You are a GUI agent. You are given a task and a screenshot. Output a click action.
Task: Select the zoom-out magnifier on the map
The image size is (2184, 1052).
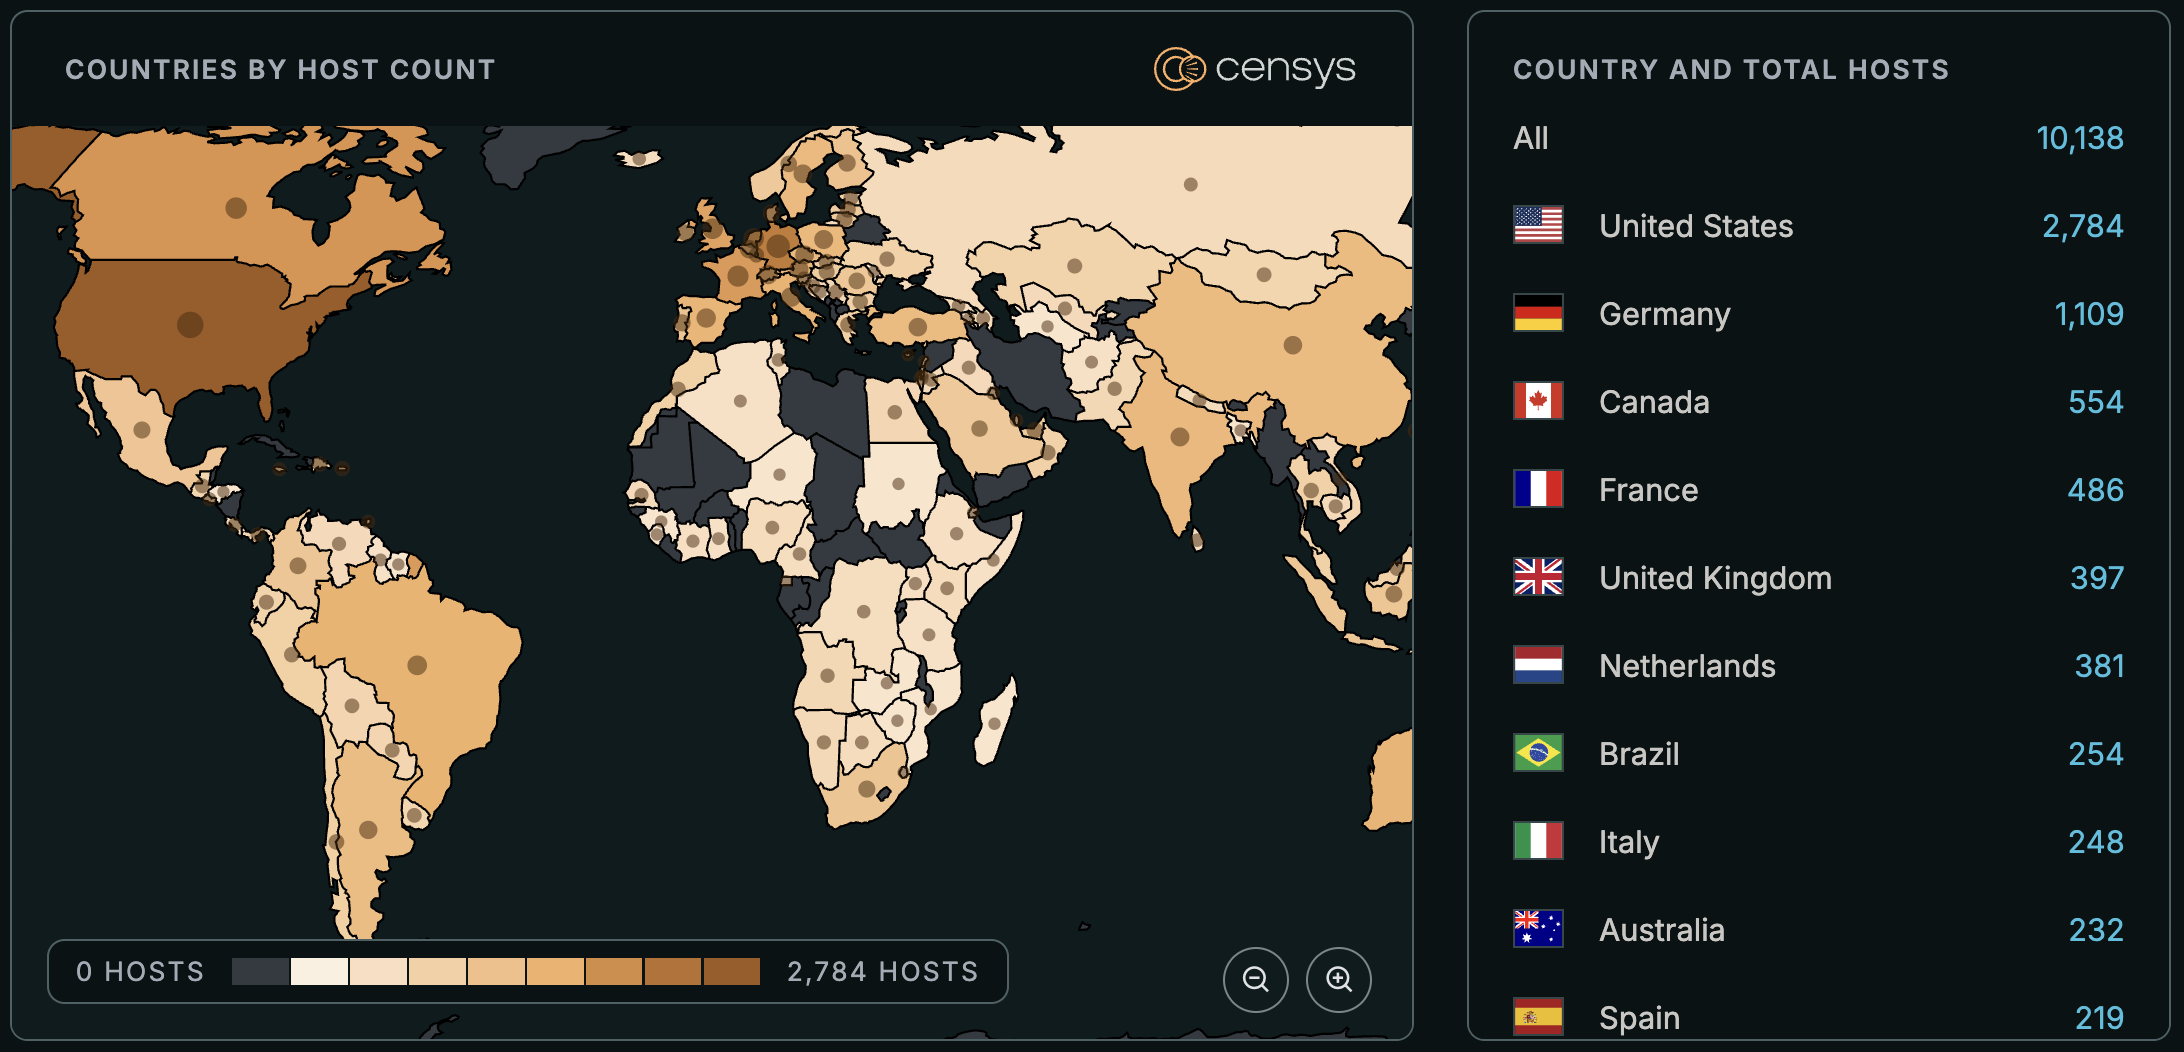point(1256,980)
